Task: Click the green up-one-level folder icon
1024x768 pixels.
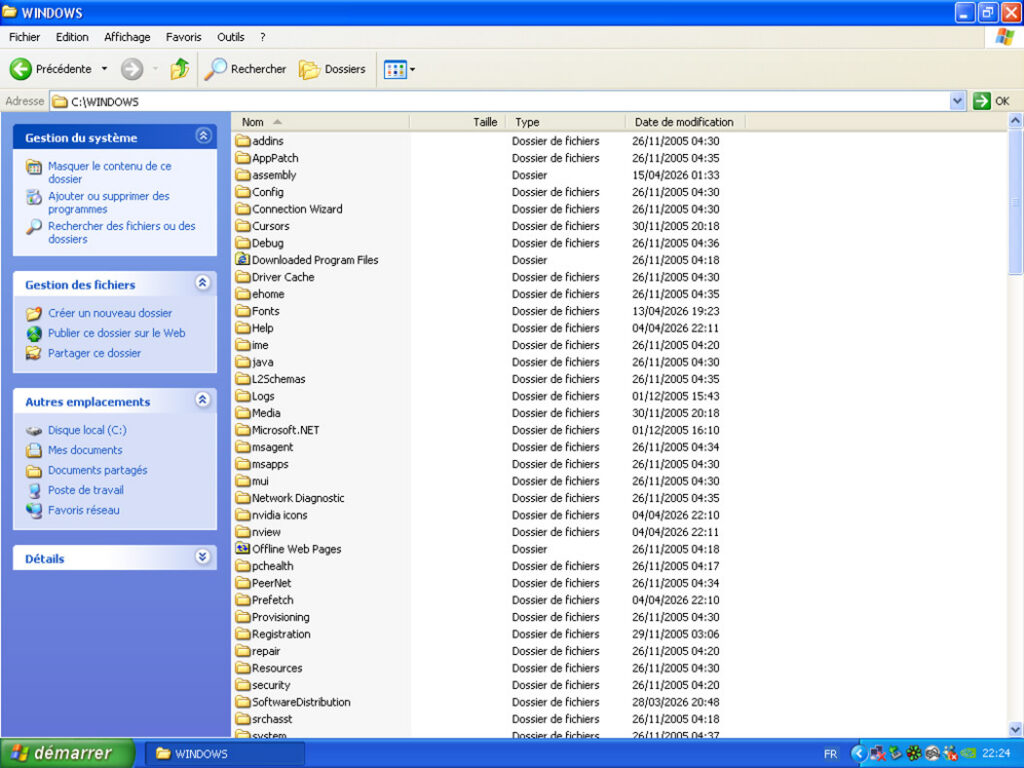Action: (180, 69)
